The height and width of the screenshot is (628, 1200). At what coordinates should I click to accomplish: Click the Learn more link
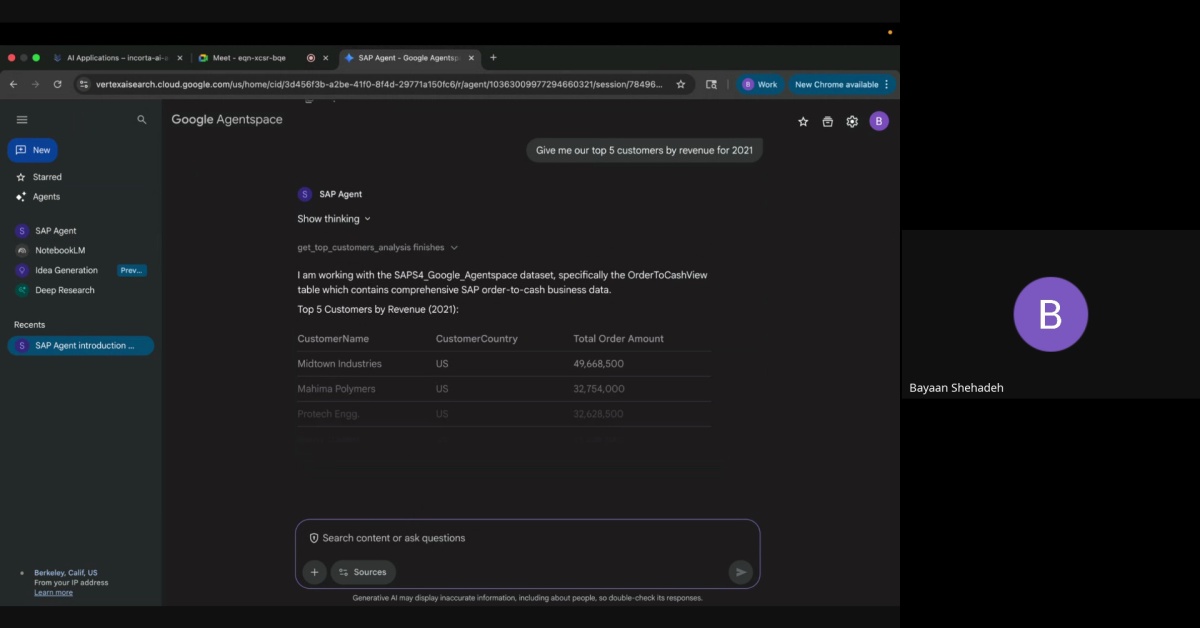[53, 593]
